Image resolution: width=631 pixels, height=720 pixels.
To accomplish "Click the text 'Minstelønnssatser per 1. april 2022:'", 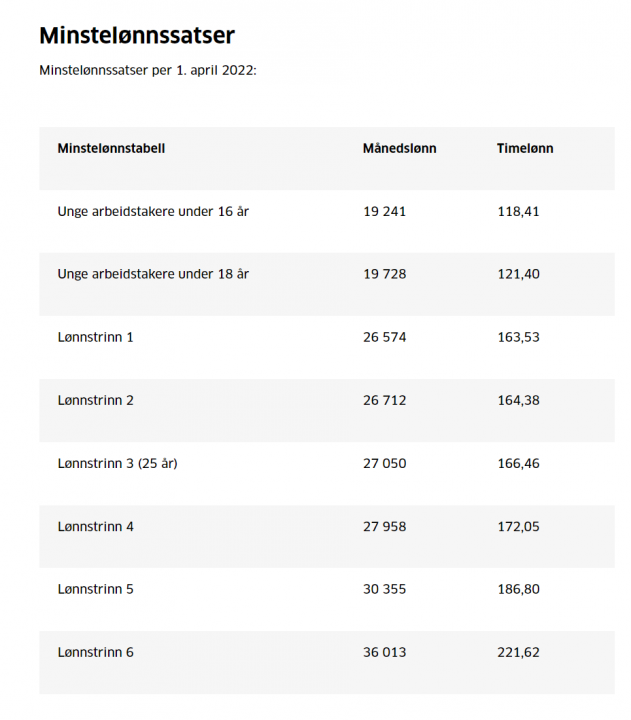I will [x=148, y=70].
